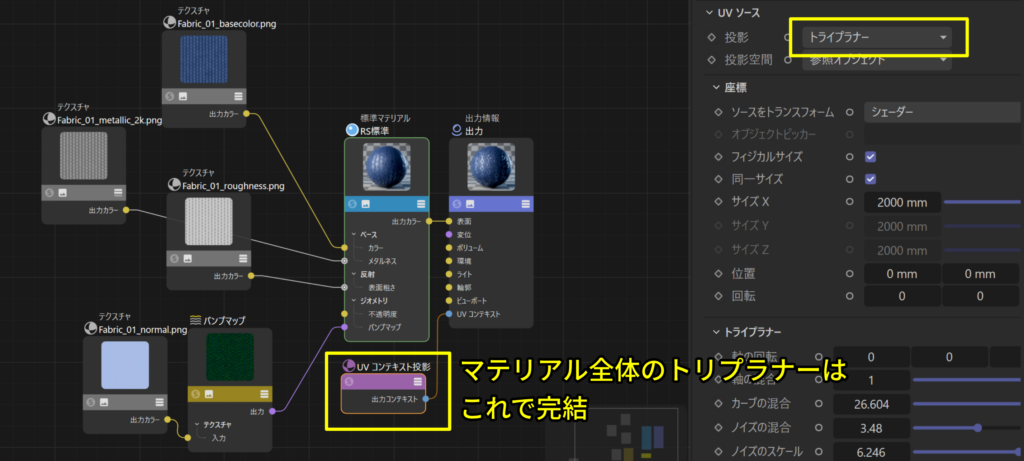Click the サイズ X 2000 mm input field
This screenshot has width=1024, height=461.
pos(902,202)
